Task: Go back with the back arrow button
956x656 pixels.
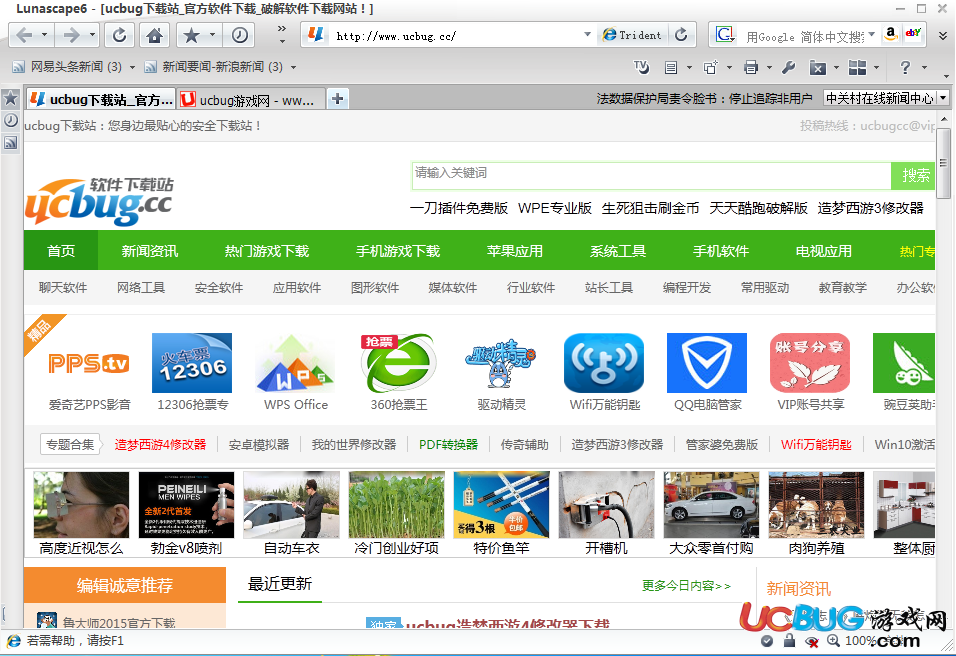Action: click(x=24, y=35)
